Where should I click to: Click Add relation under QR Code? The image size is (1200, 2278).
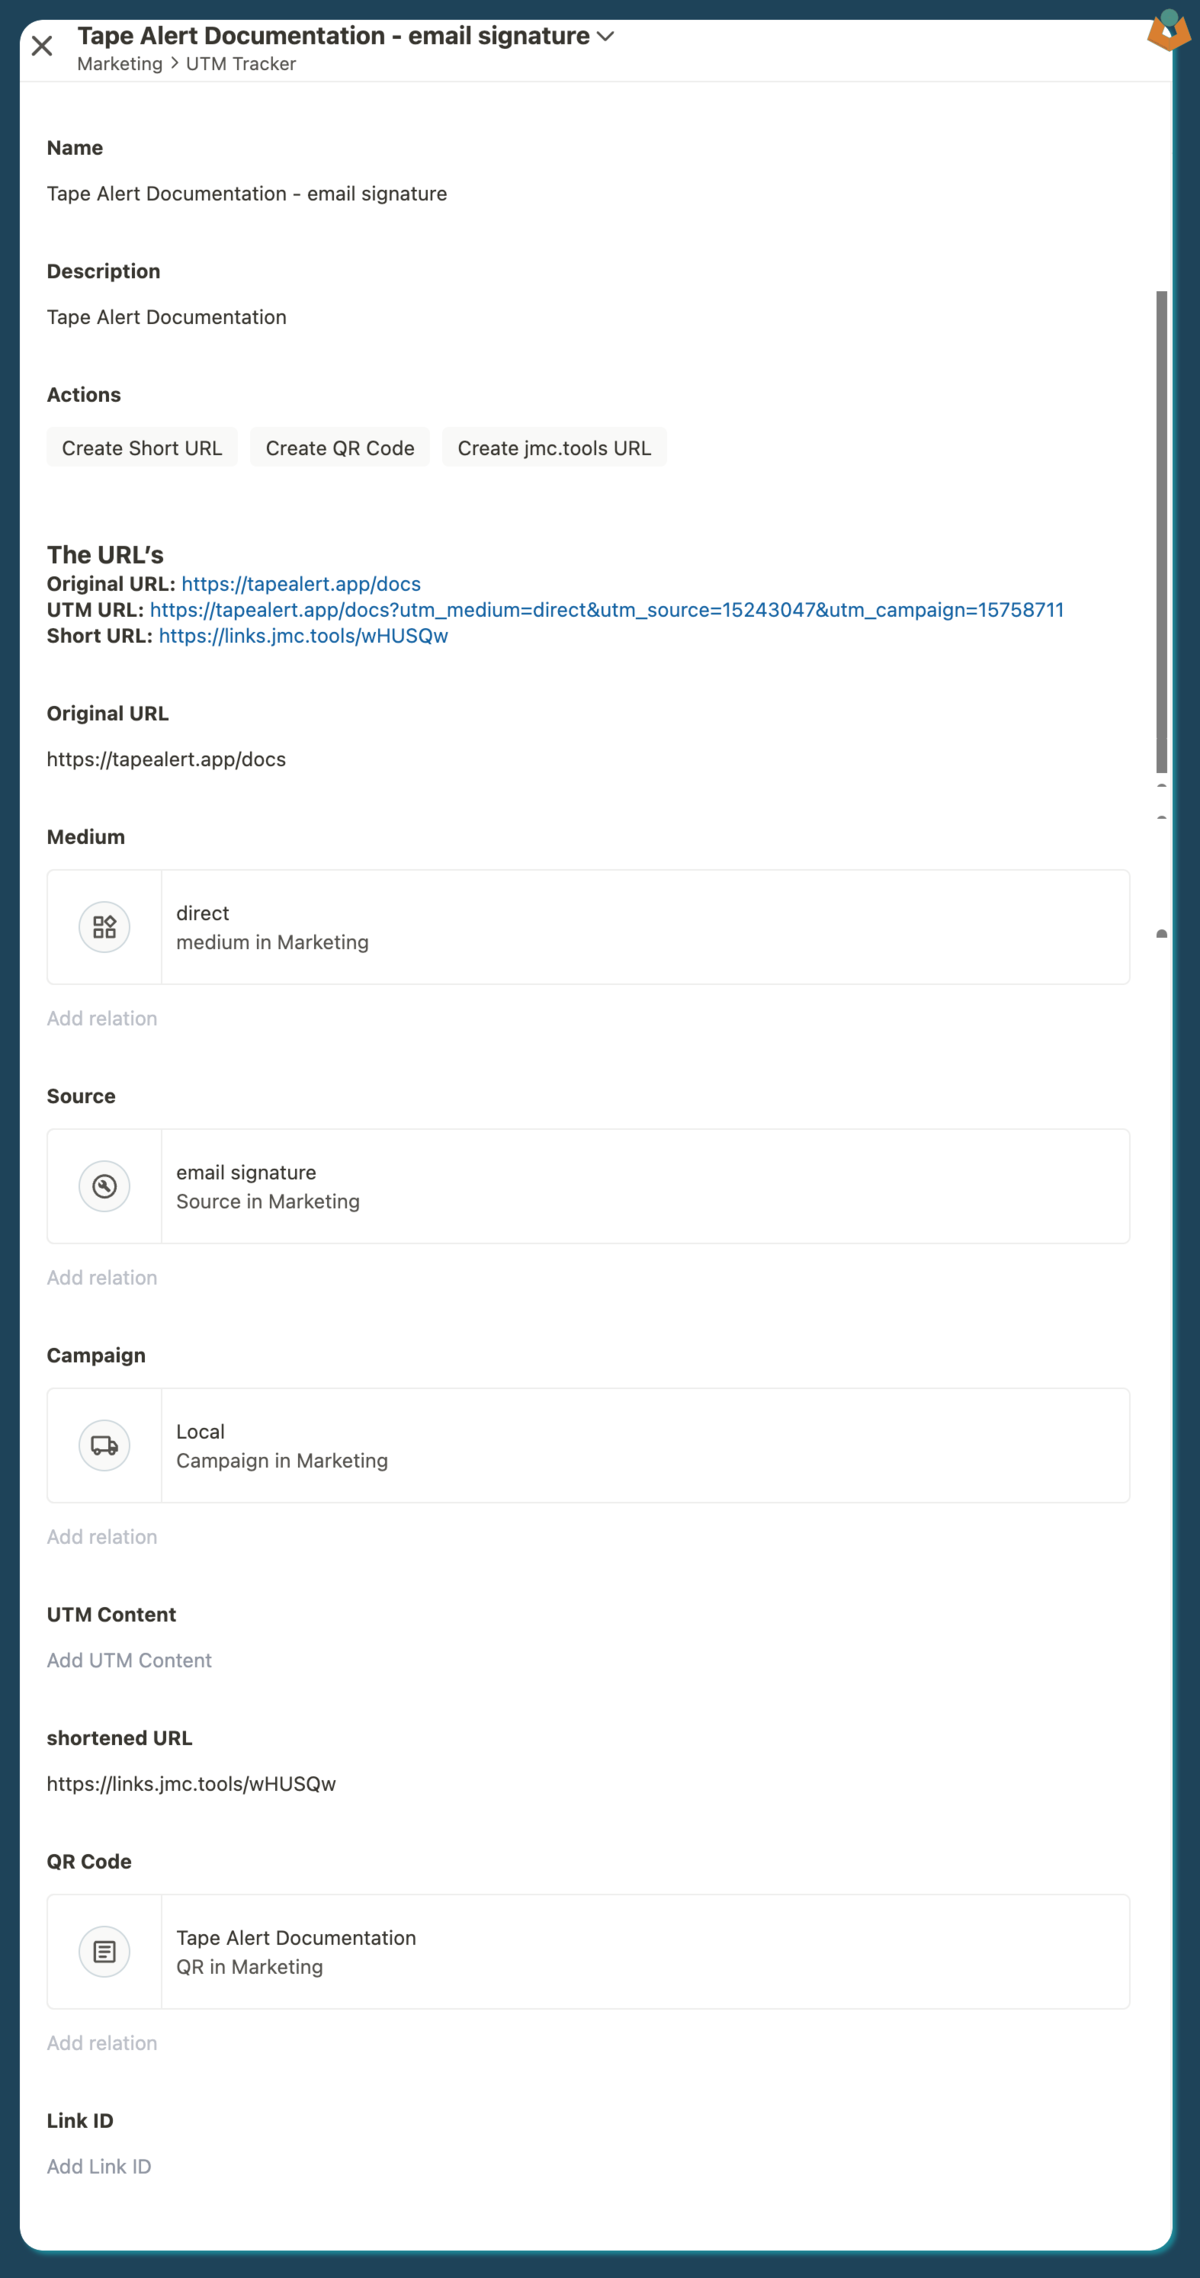tap(102, 2042)
